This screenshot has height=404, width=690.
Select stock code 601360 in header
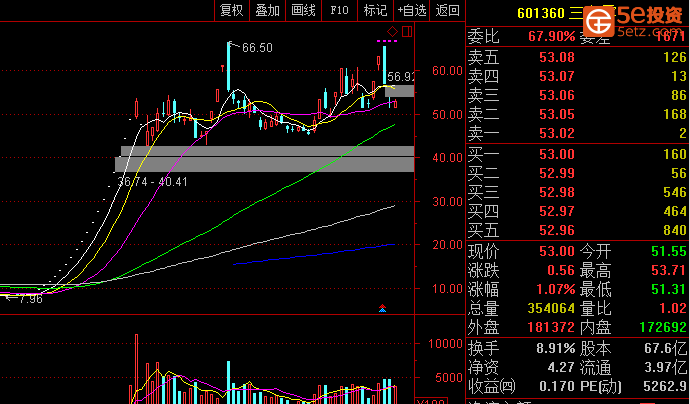541,13
